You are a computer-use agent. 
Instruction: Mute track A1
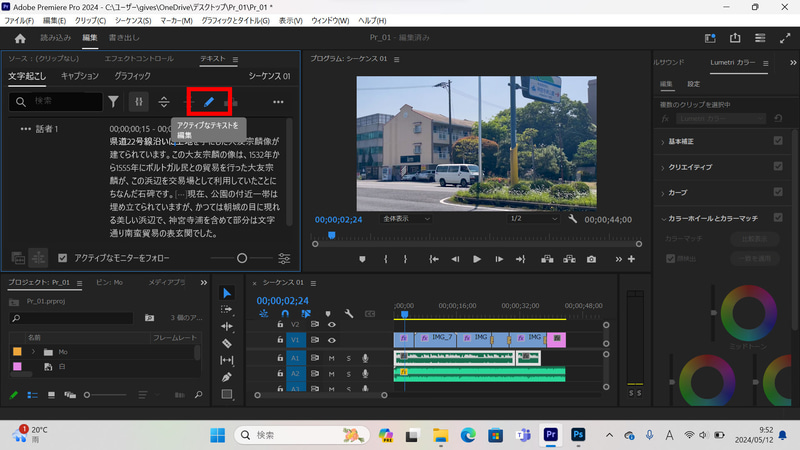(x=332, y=359)
